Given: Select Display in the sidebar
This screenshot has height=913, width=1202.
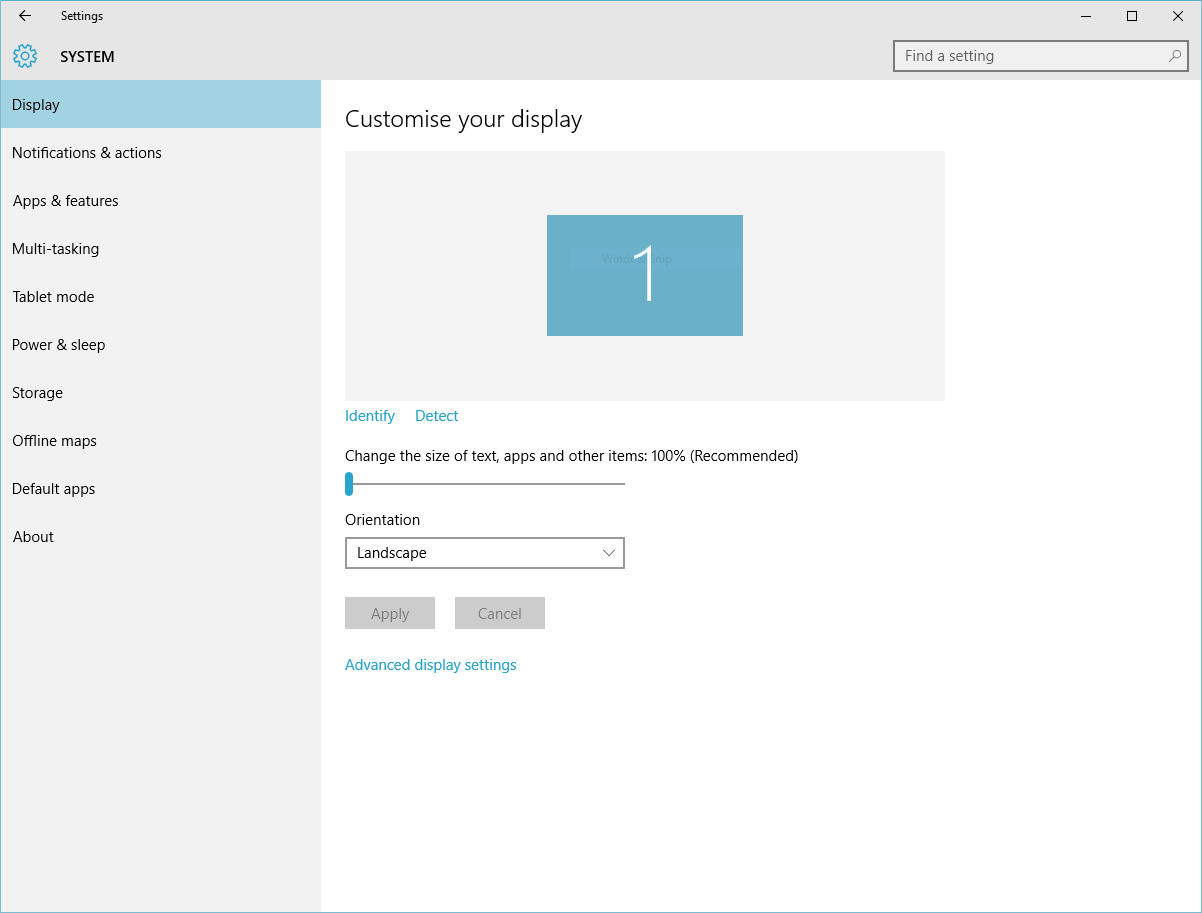Looking at the screenshot, I should click(x=160, y=104).
